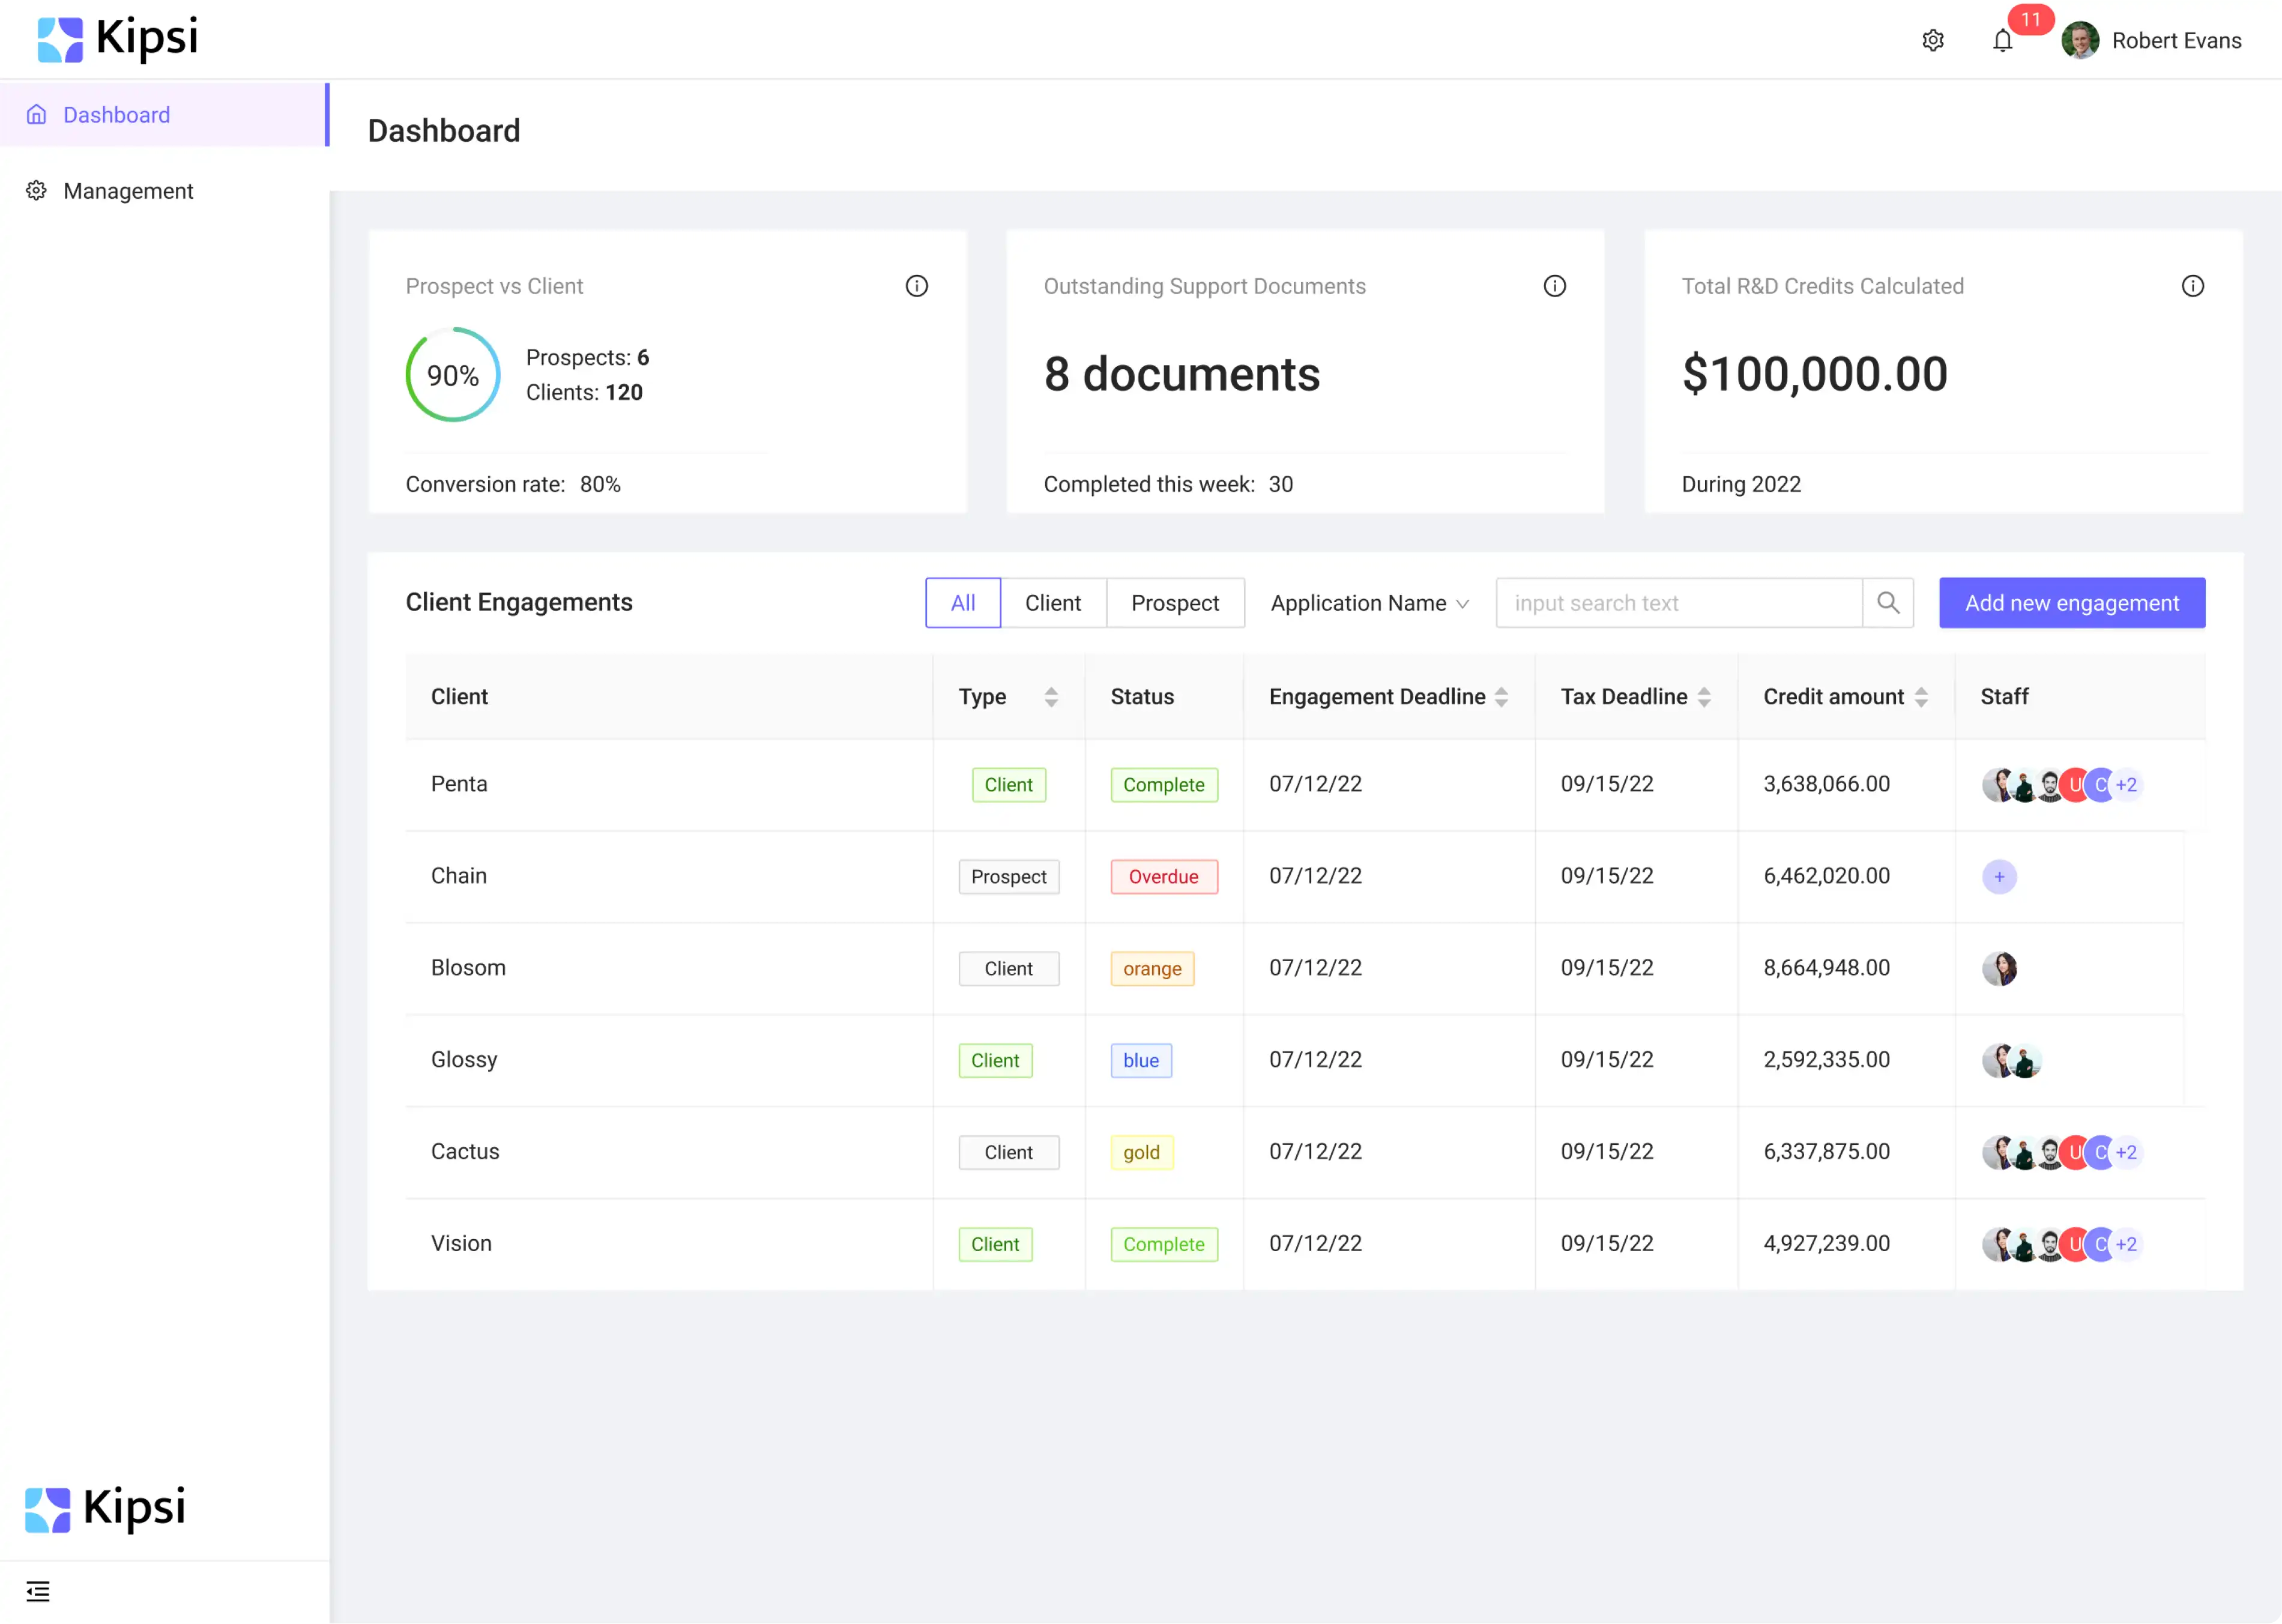The width and height of the screenshot is (2282, 1624).
Task: Collapse sidebar using bottom menu icon
Action: [x=38, y=1590]
